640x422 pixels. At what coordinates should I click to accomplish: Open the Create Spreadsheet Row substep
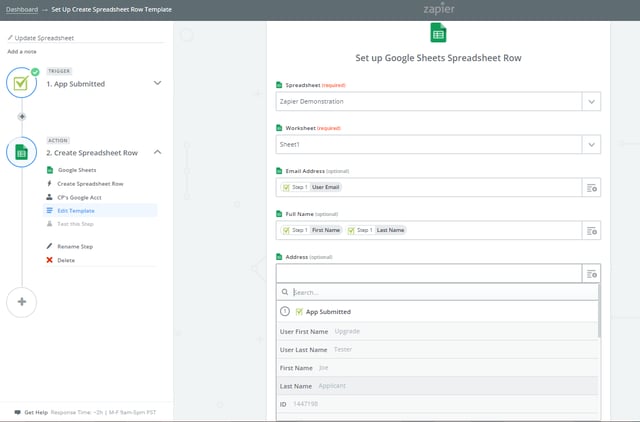pos(90,184)
